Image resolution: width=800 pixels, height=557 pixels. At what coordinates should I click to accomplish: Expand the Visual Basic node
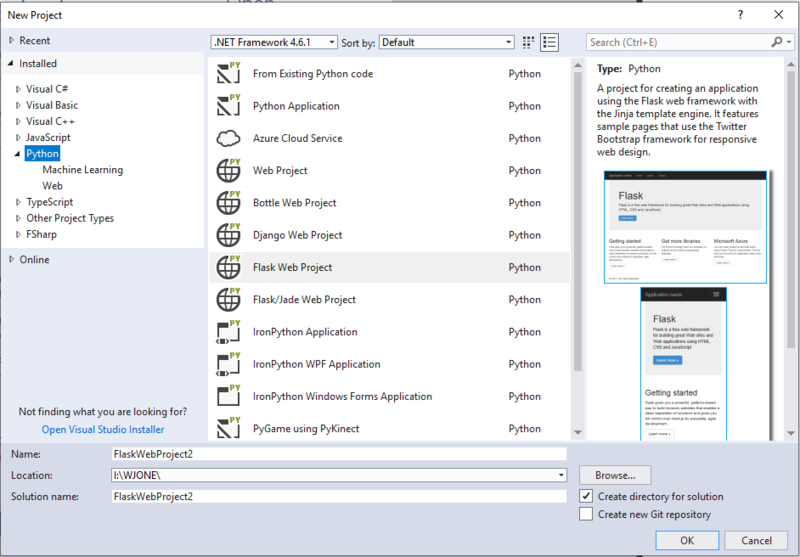18,105
